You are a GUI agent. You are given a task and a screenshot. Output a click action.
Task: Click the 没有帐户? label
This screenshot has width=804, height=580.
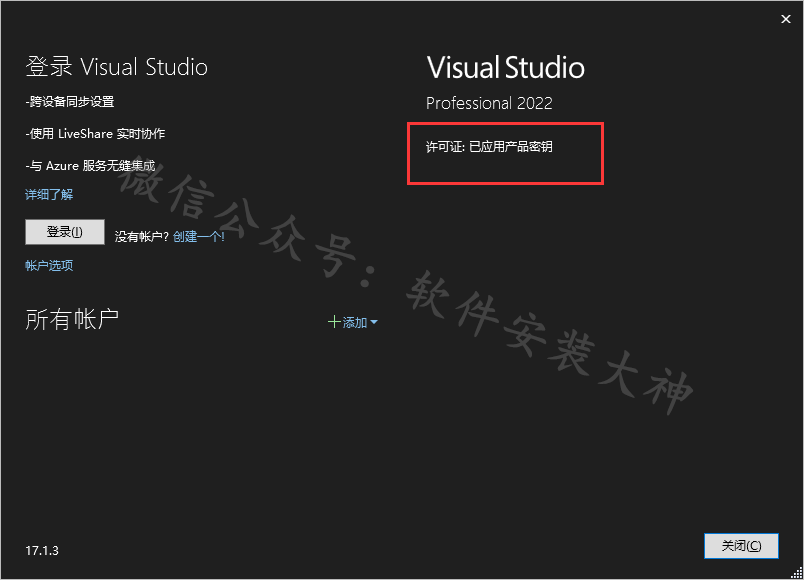coord(142,236)
